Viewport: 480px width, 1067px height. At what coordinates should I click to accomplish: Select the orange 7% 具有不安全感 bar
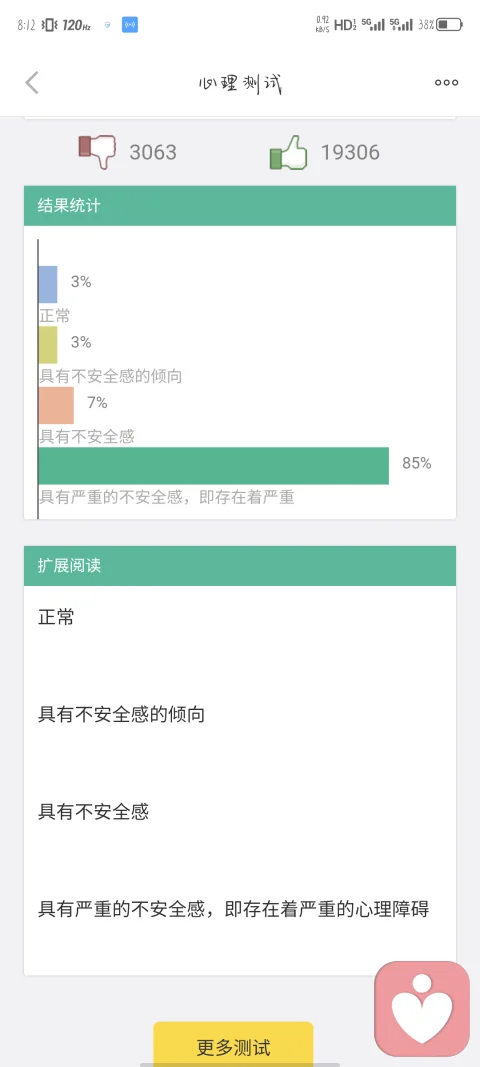tap(56, 405)
